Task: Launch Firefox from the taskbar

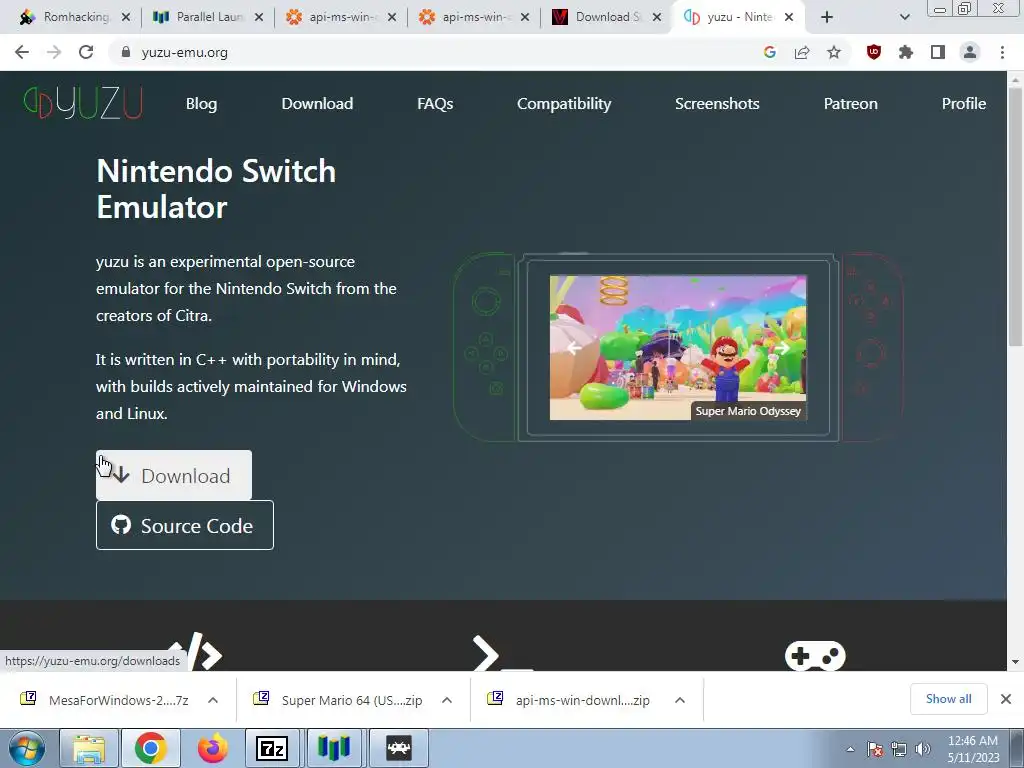Action: click(x=213, y=748)
